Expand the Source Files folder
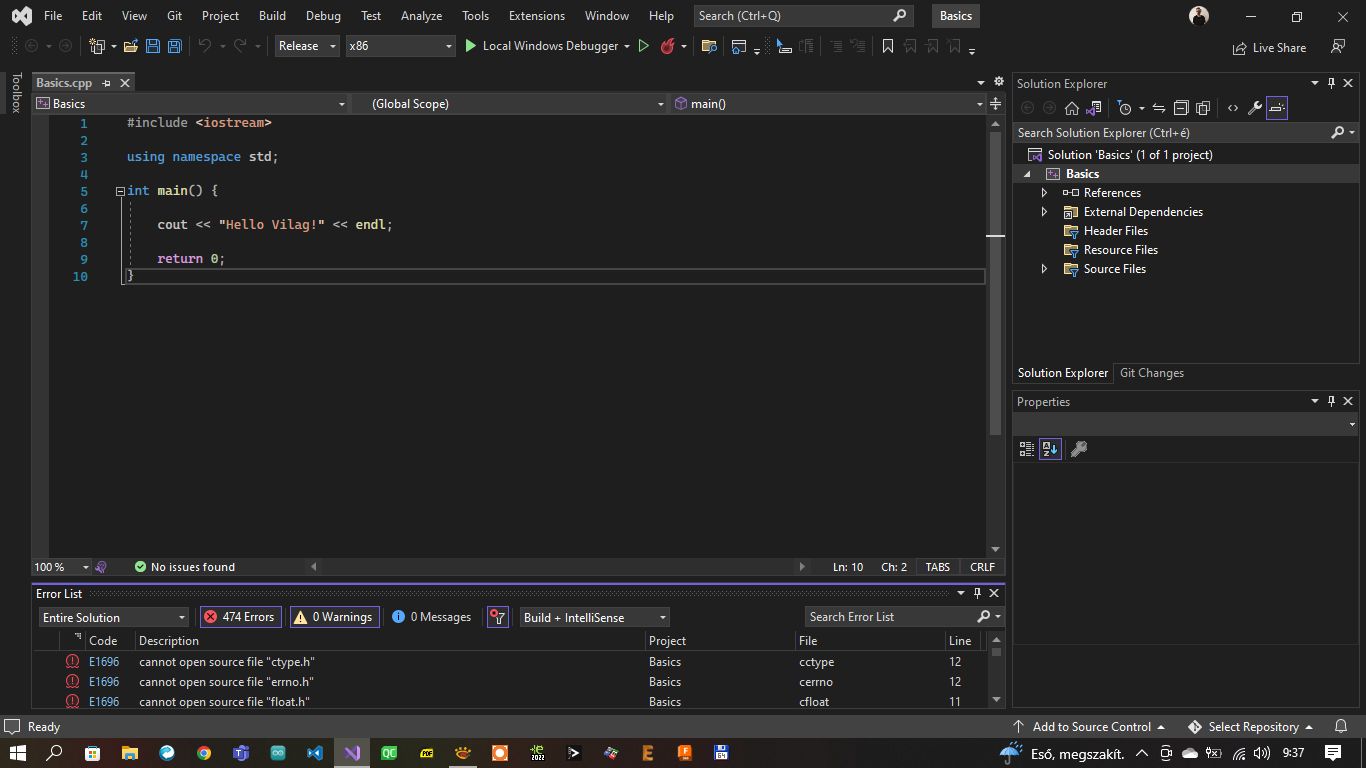This screenshot has width=1366, height=768. point(1044,268)
